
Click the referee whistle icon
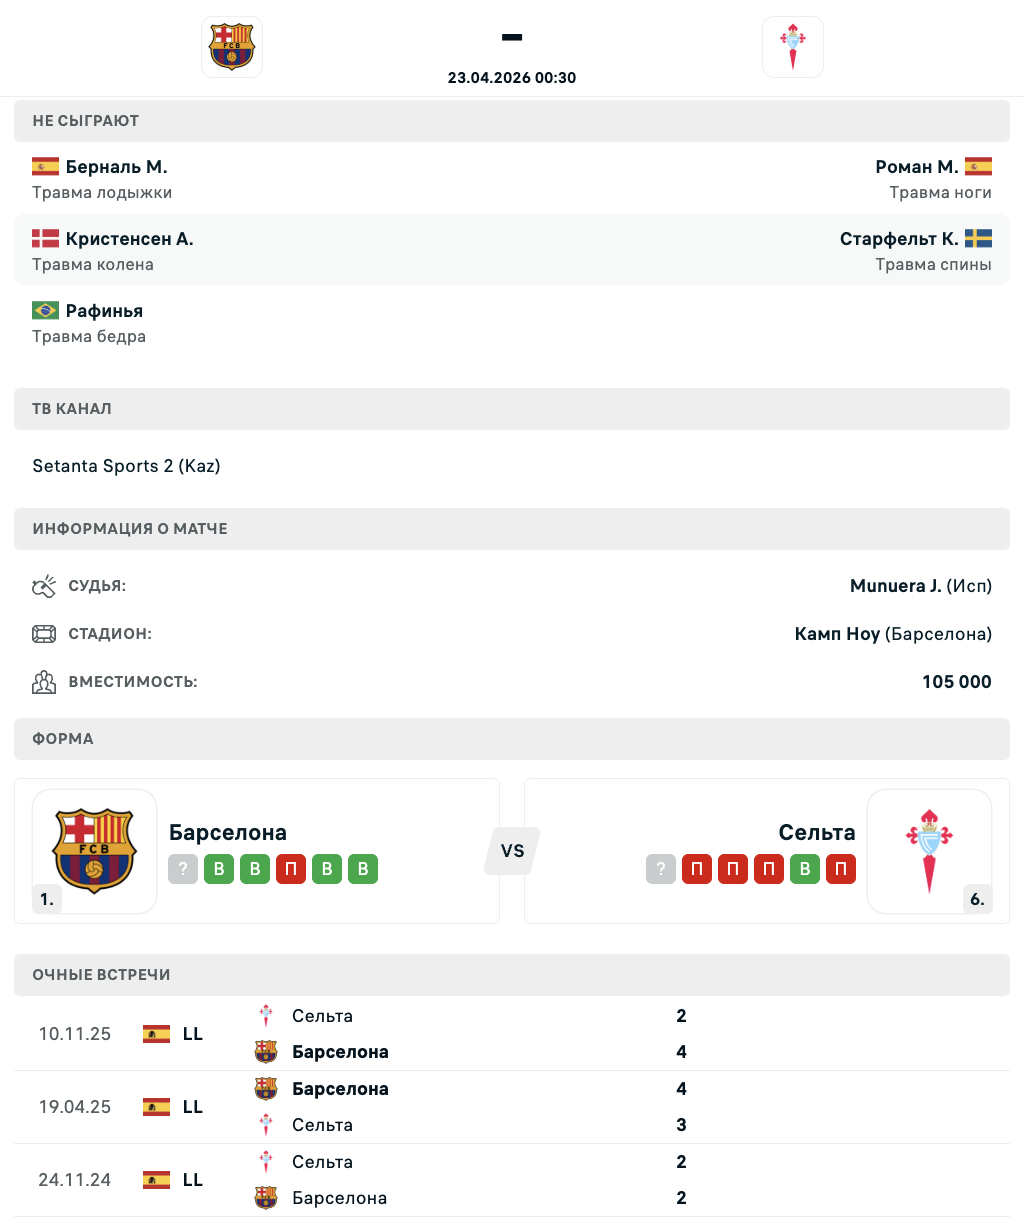44,586
